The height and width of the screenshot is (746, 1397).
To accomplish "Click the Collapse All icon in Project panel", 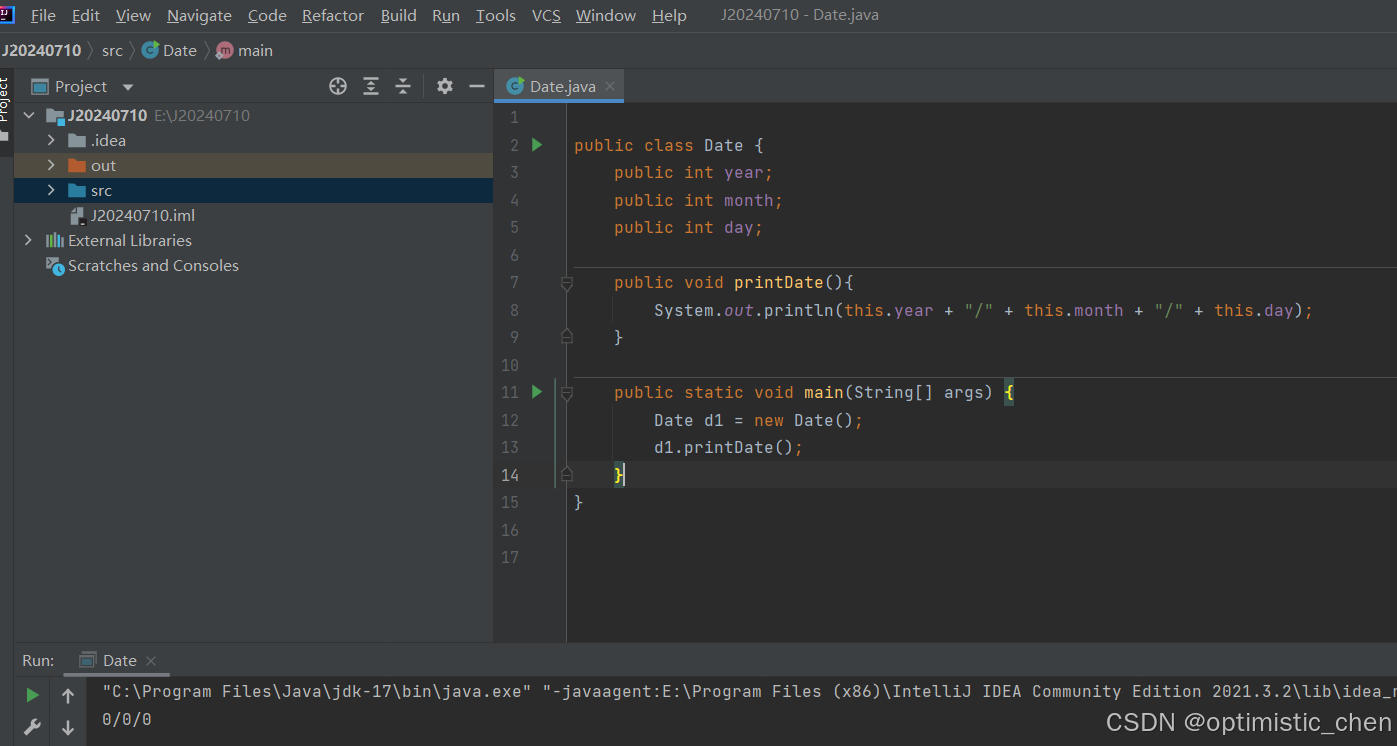I will click(403, 86).
